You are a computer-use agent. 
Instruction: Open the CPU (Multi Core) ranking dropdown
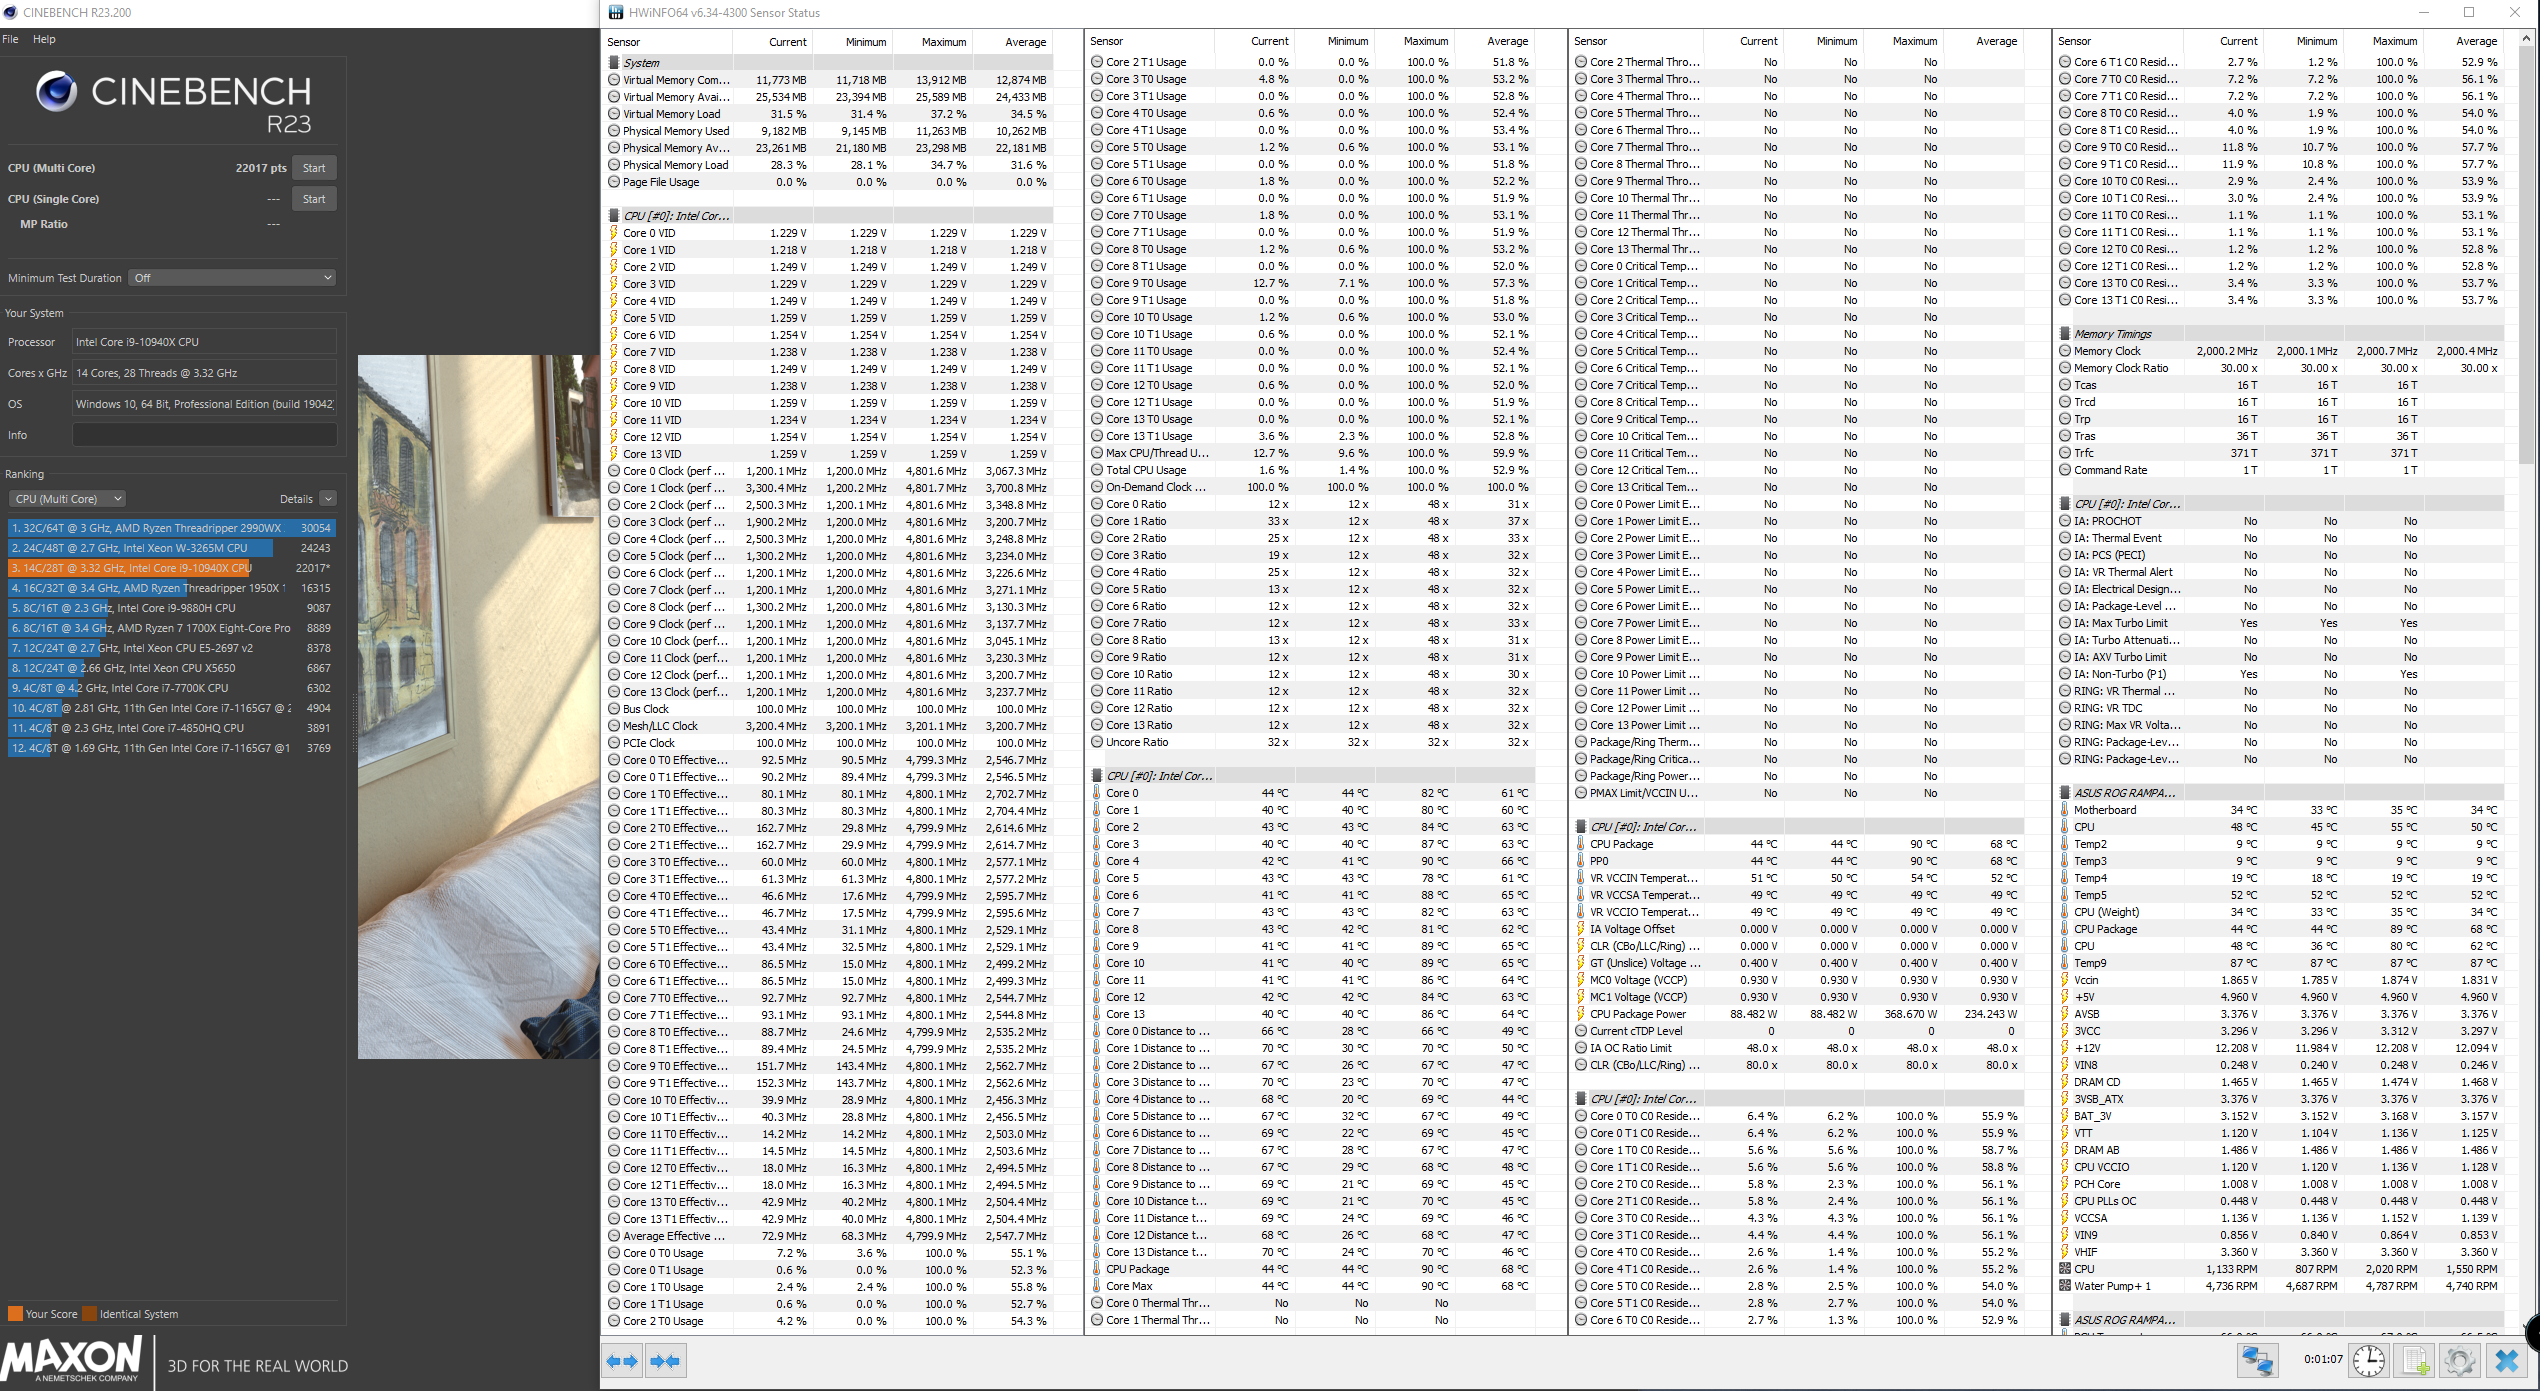click(x=67, y=499)
